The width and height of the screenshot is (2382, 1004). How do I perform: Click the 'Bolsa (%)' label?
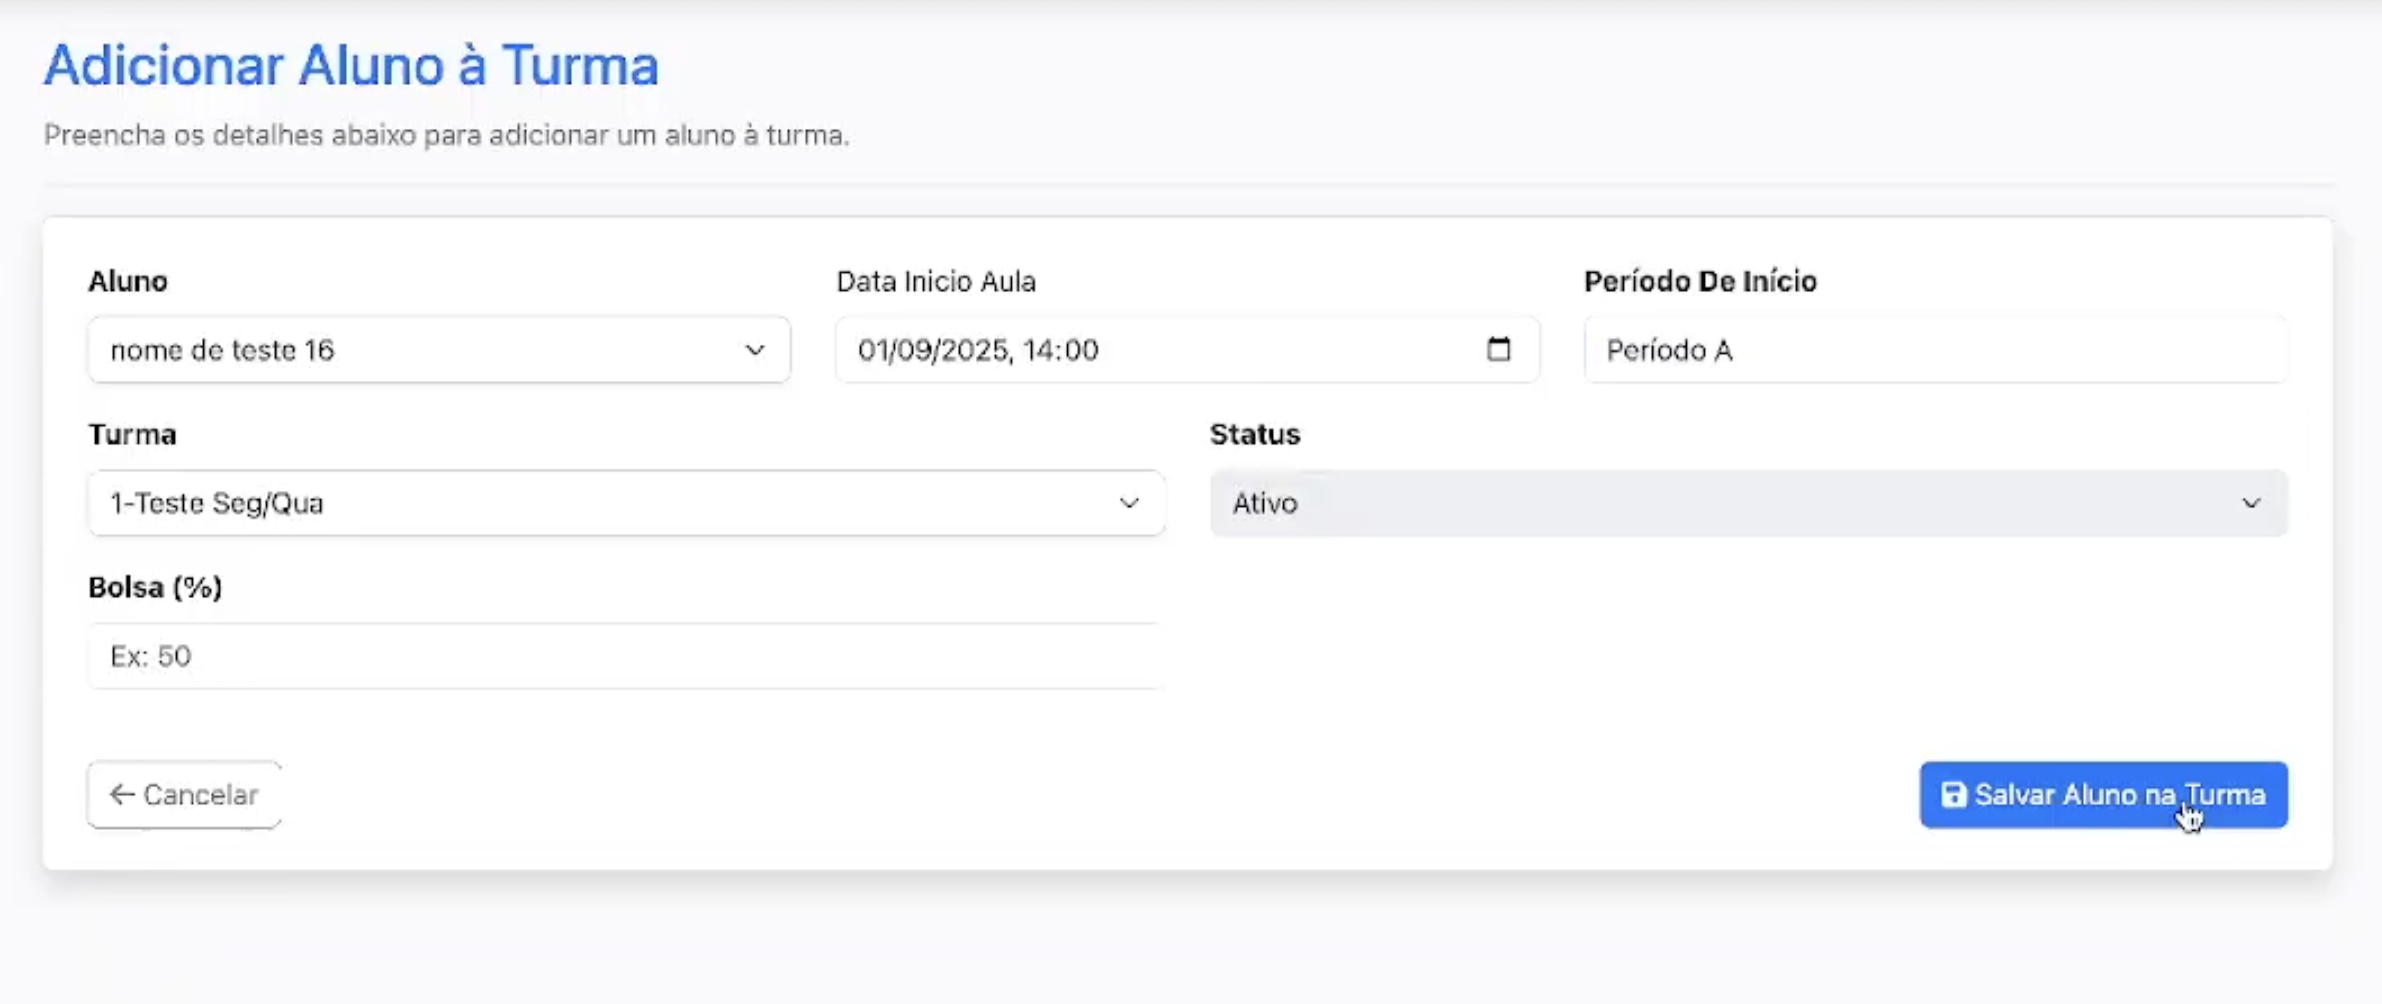(x=155, y=587)
